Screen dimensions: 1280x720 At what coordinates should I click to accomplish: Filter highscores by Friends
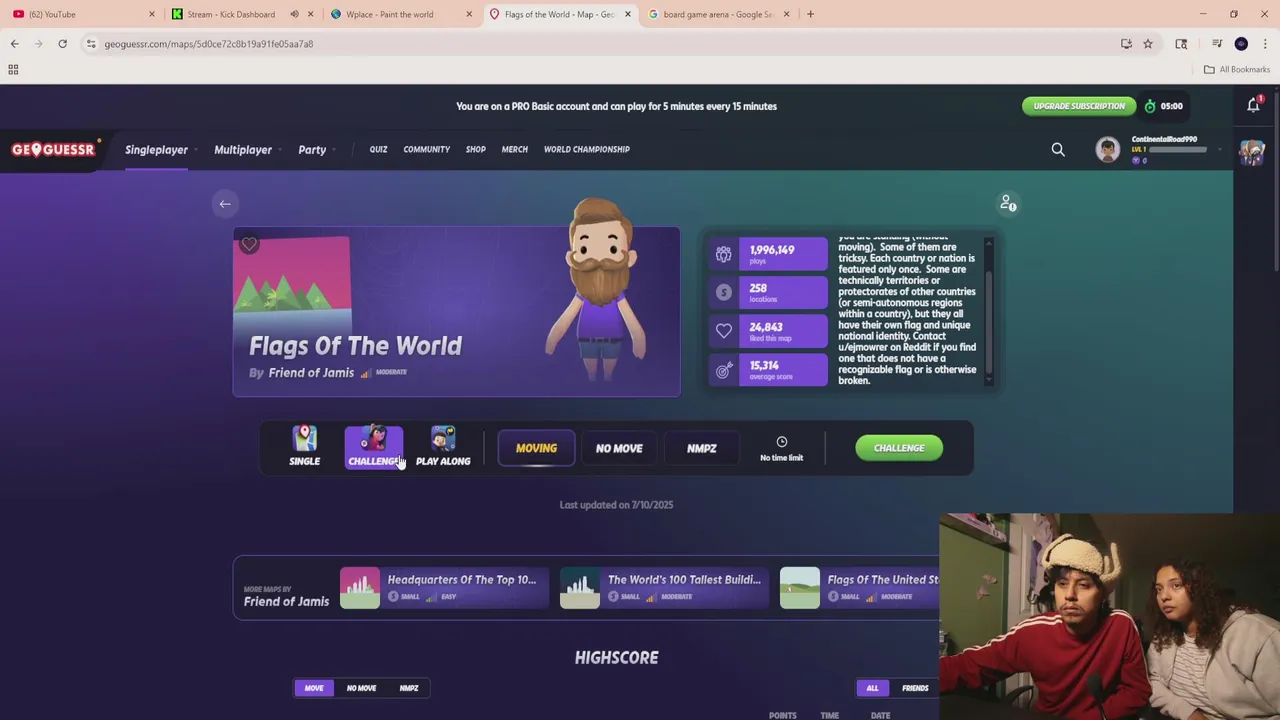[915, 688]
